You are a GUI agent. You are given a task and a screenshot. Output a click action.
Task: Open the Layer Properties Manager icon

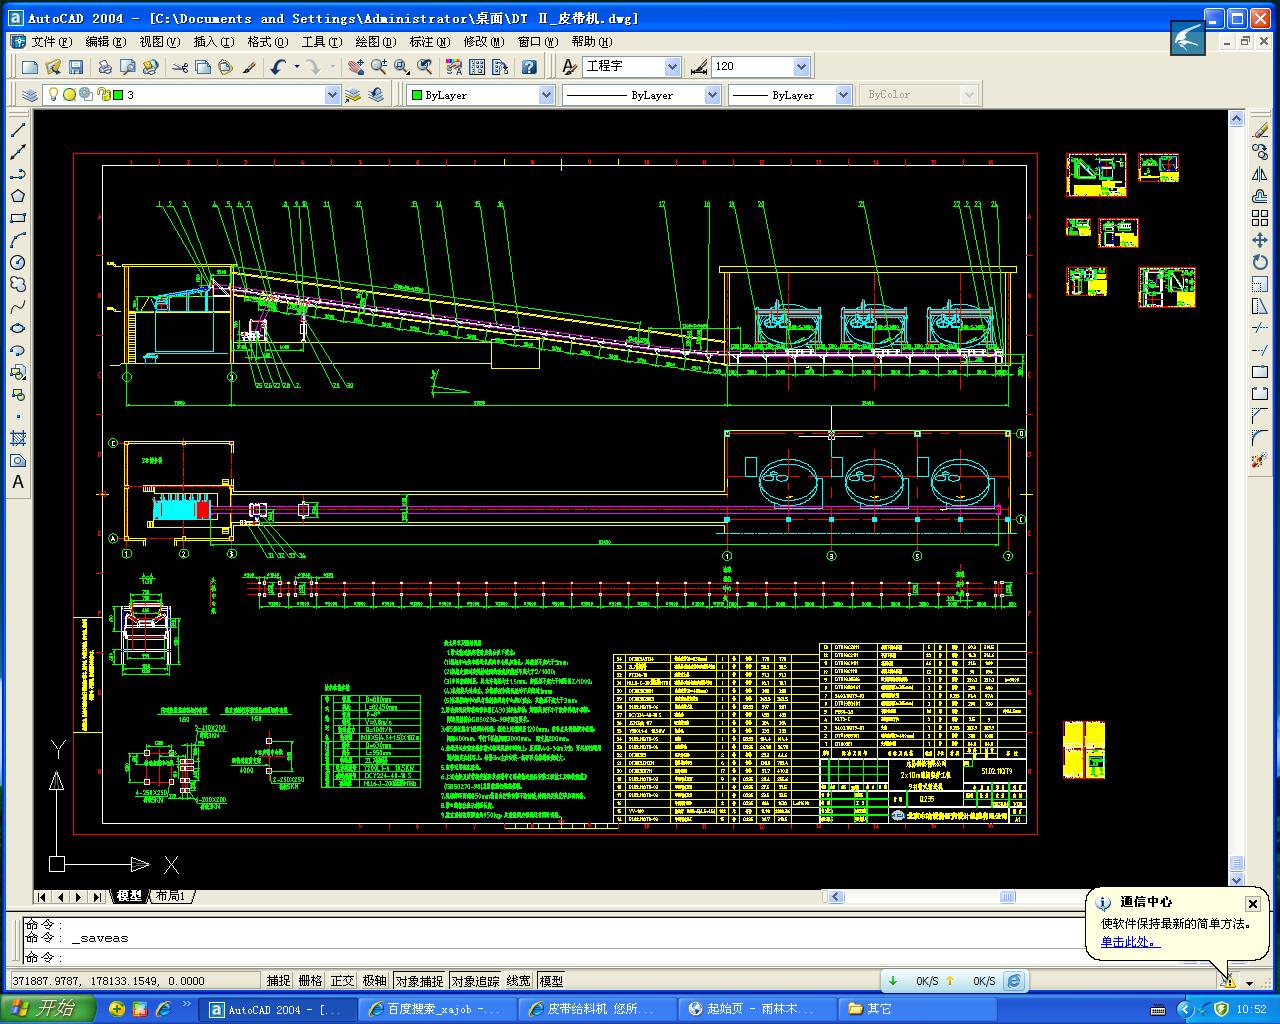29,95
